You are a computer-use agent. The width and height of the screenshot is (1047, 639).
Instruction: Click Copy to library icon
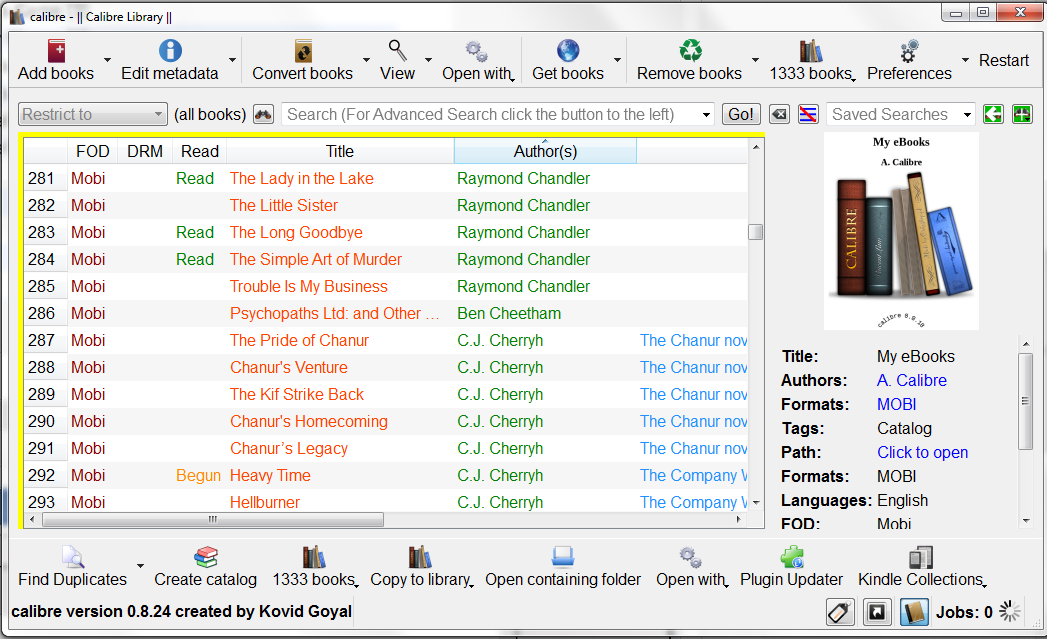coord(420,556)
